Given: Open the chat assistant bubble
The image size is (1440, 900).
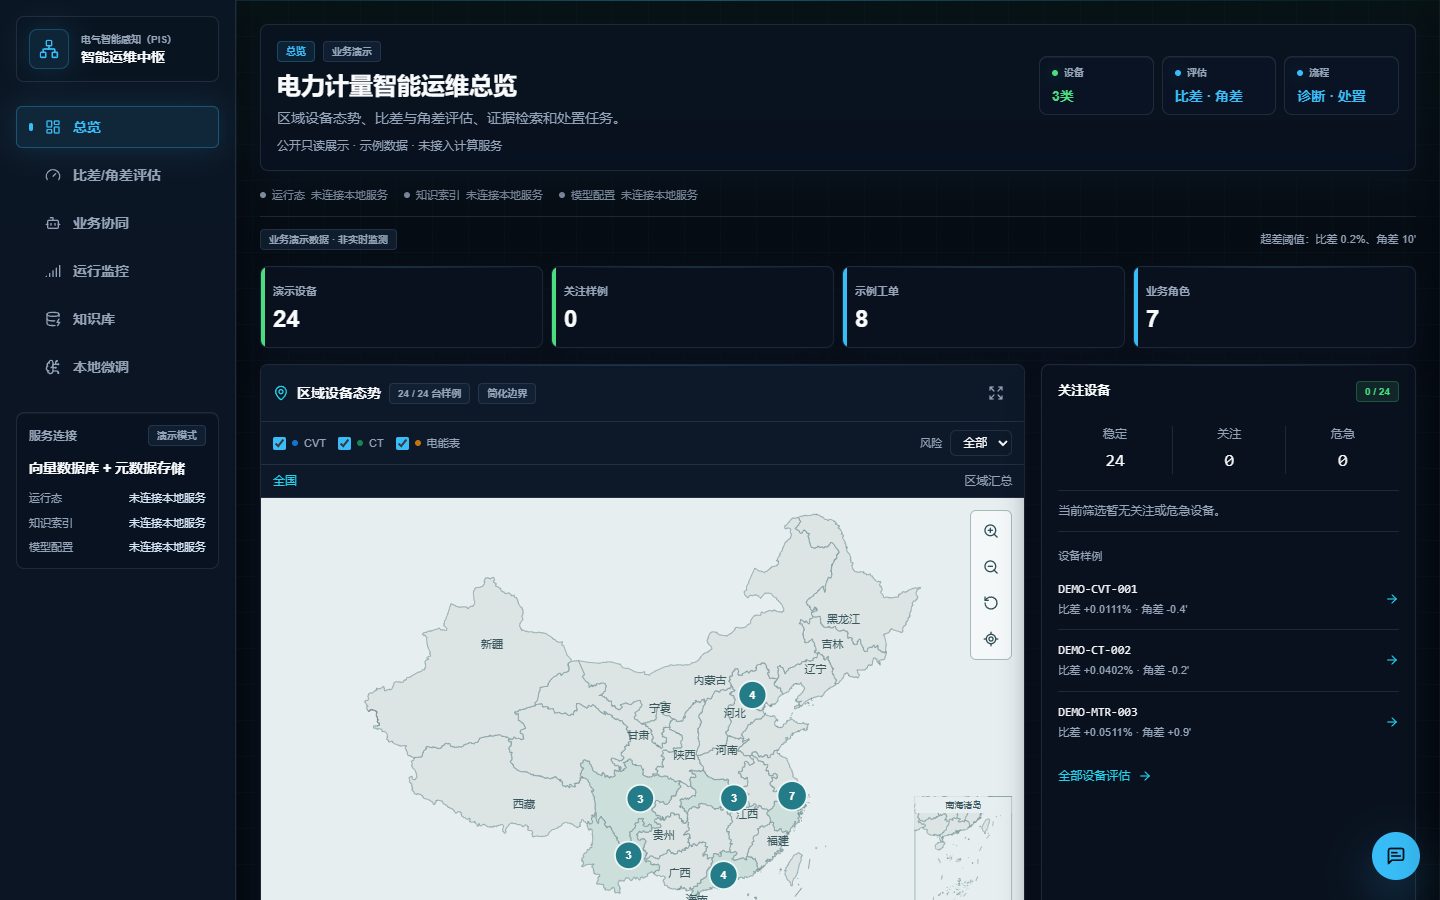Looking at the screenshot, I should pyautogui.click(x=1396, y=856).
